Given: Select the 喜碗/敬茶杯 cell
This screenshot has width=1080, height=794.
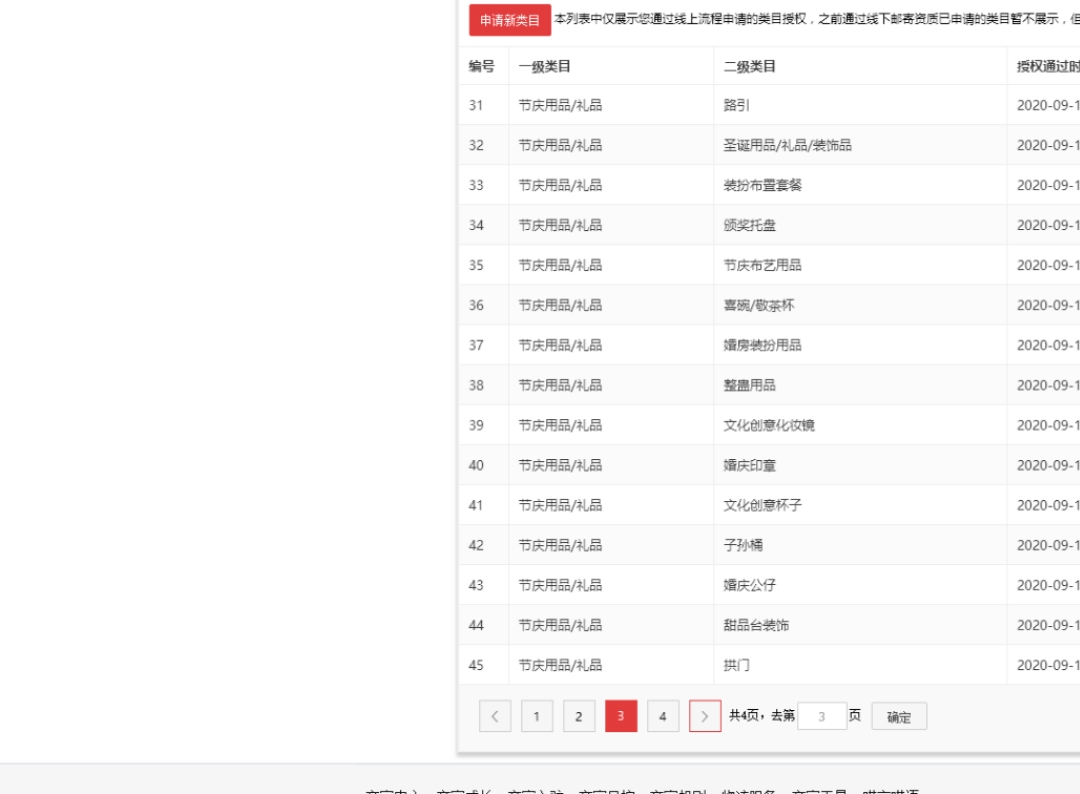Looking at the screenshot, I should [759, 305].
